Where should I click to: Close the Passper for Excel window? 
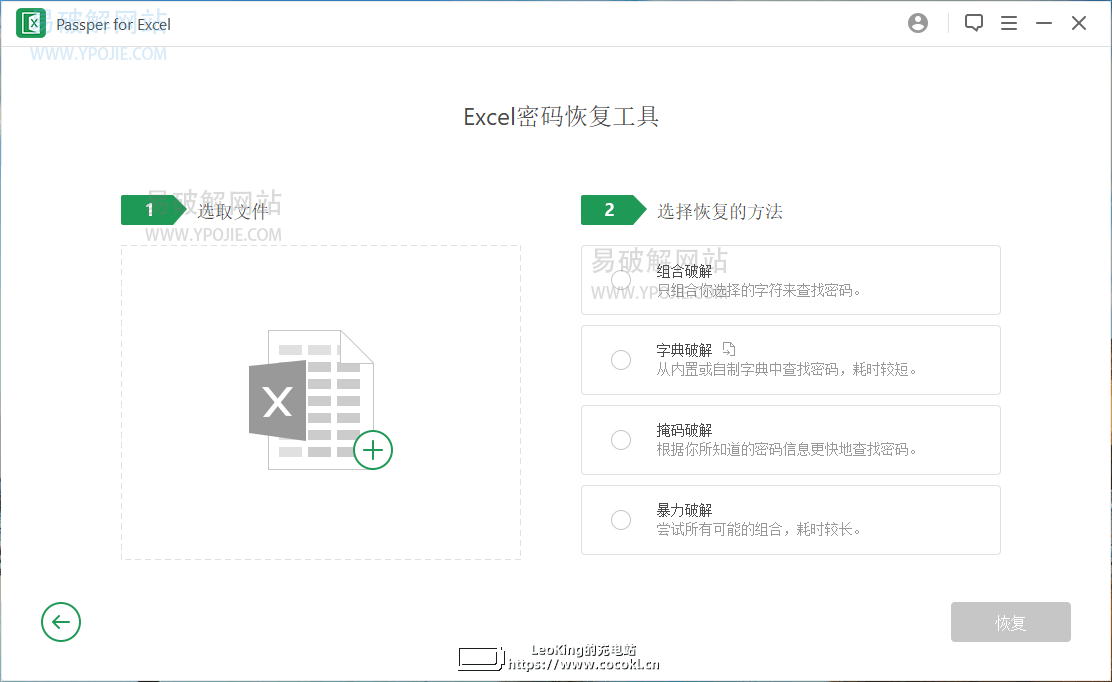click(1079, 23)
